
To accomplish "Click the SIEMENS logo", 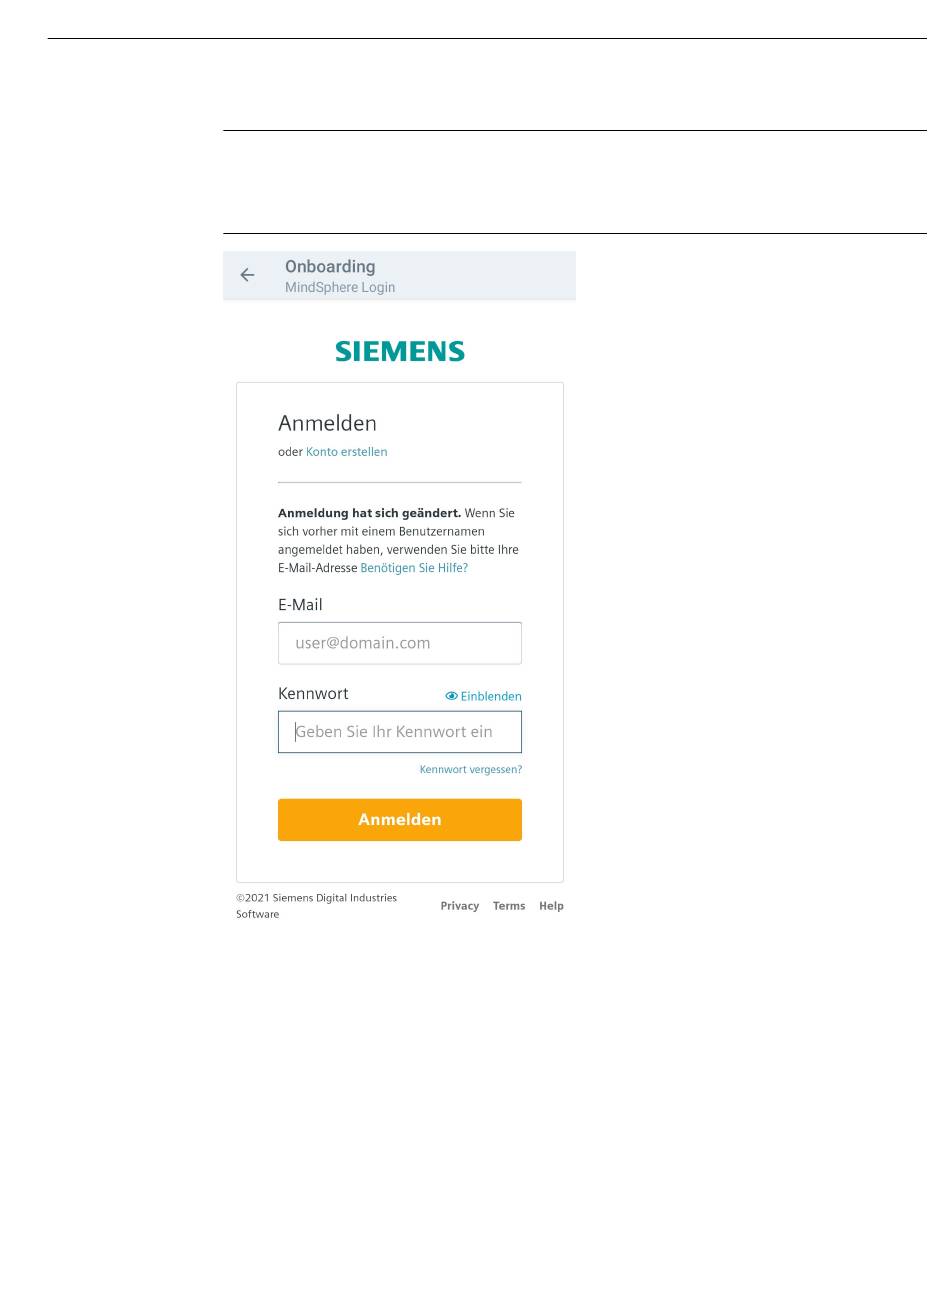I will click(400, 351).
